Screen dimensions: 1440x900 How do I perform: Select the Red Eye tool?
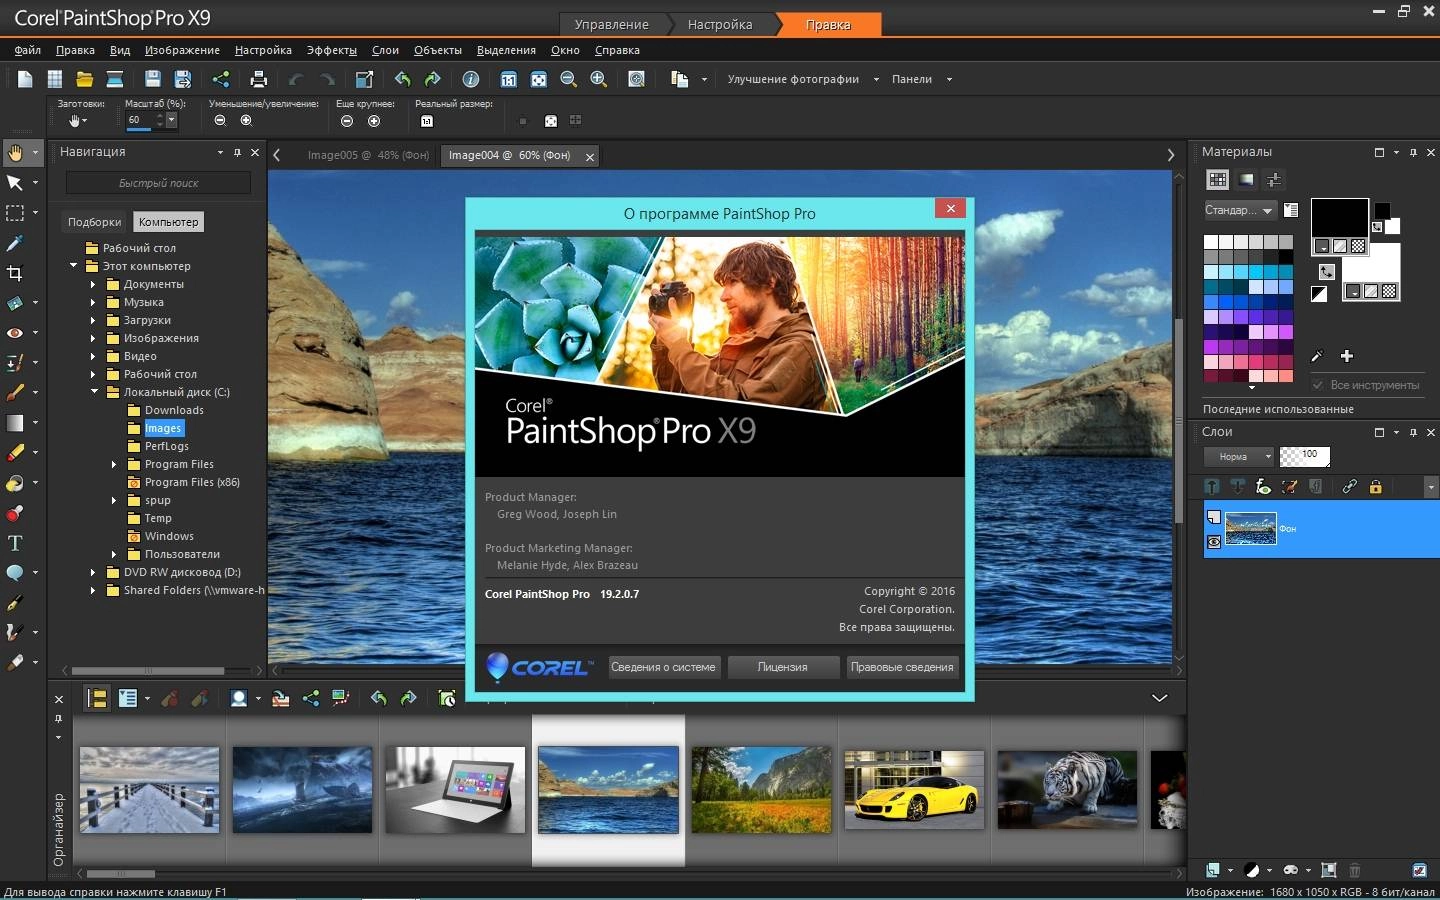pos(15,333)
